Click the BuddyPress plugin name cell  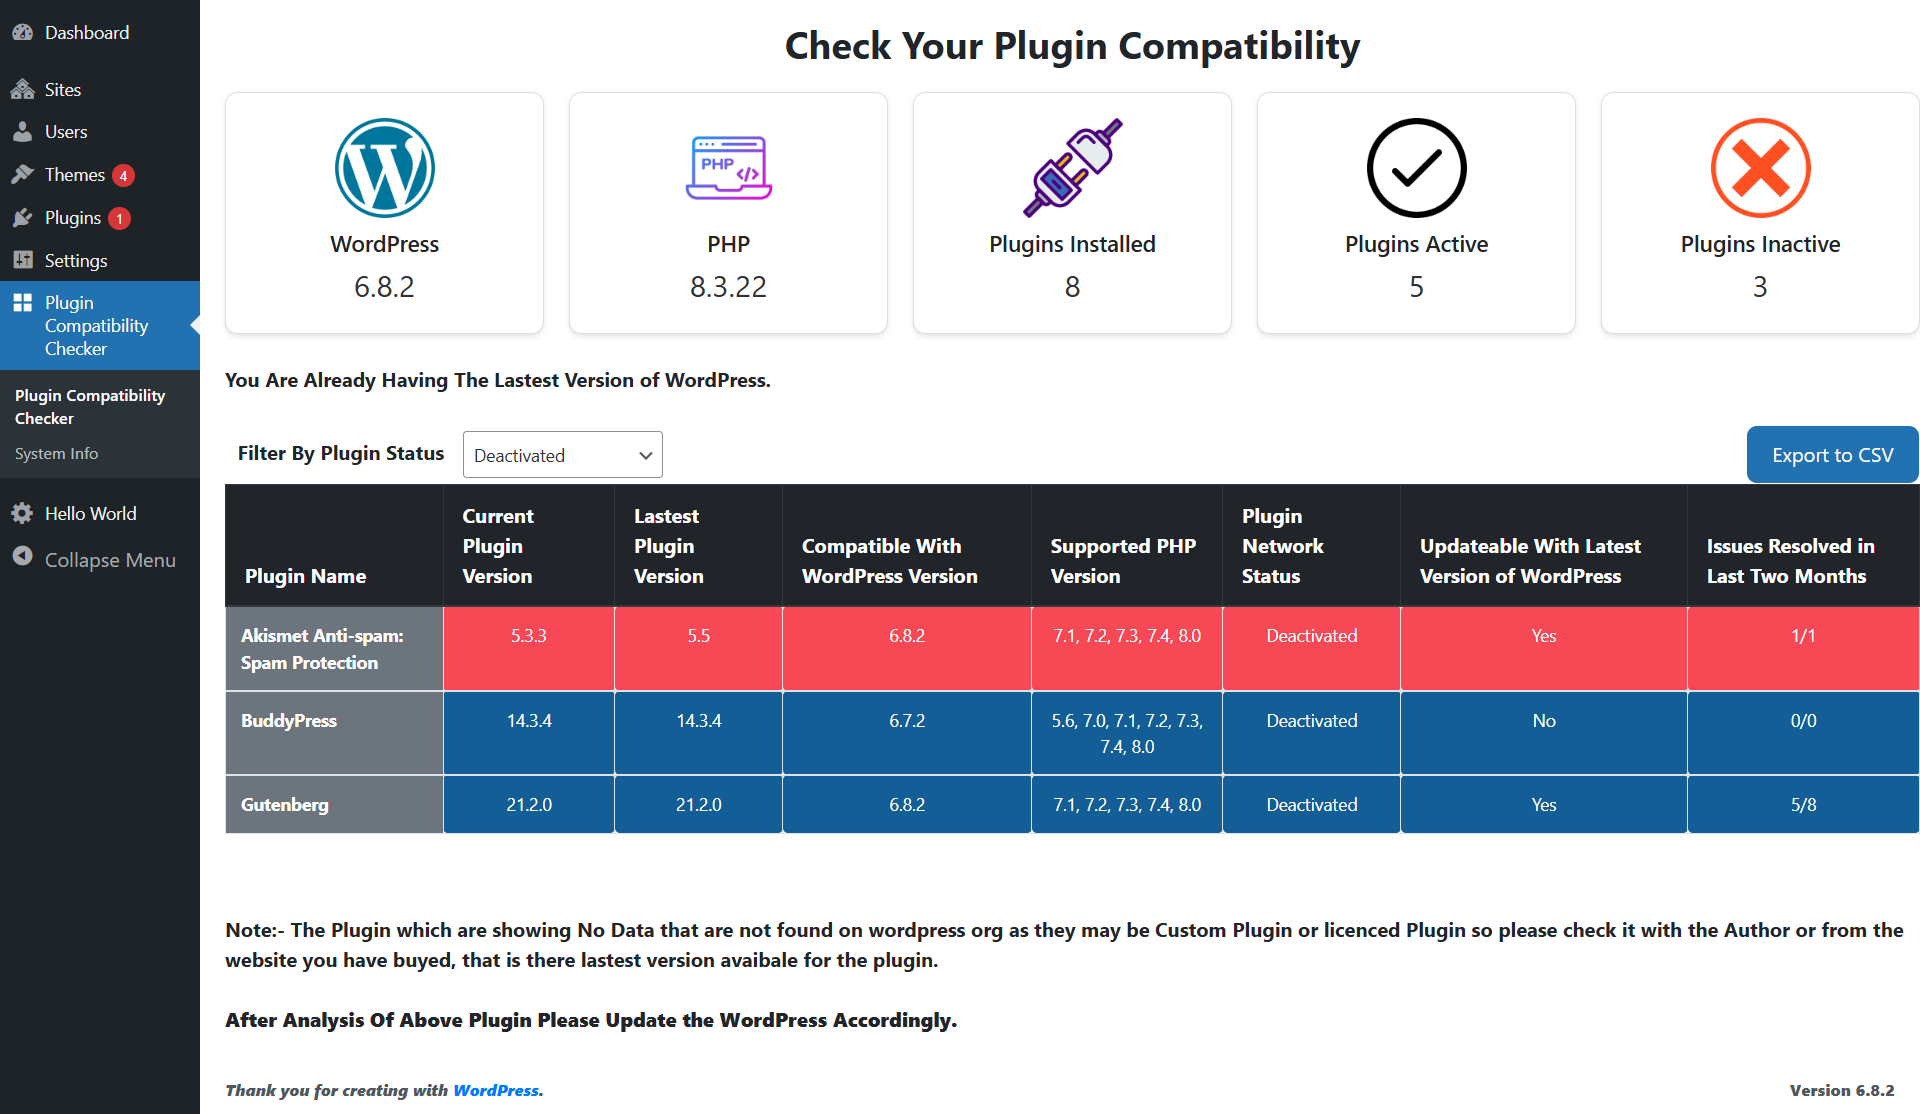pos(334,733)
